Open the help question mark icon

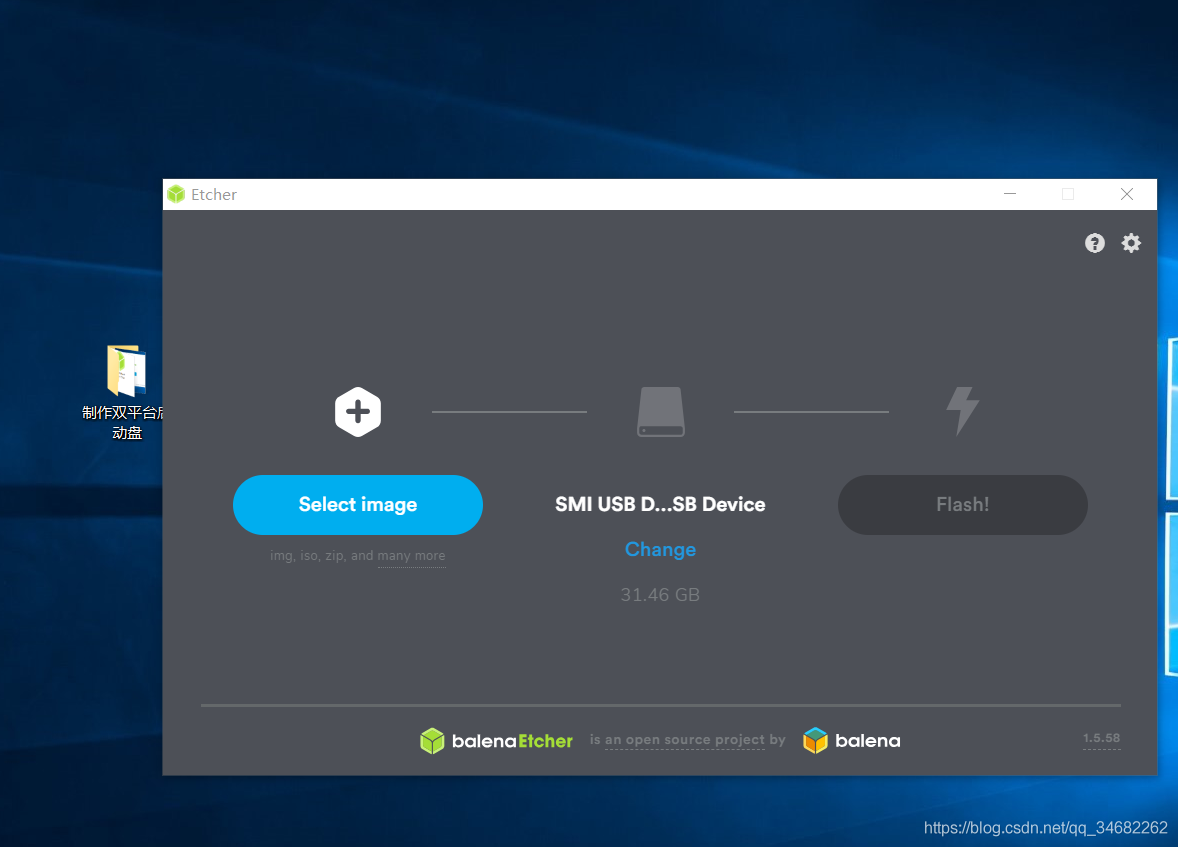(1095, 243)
